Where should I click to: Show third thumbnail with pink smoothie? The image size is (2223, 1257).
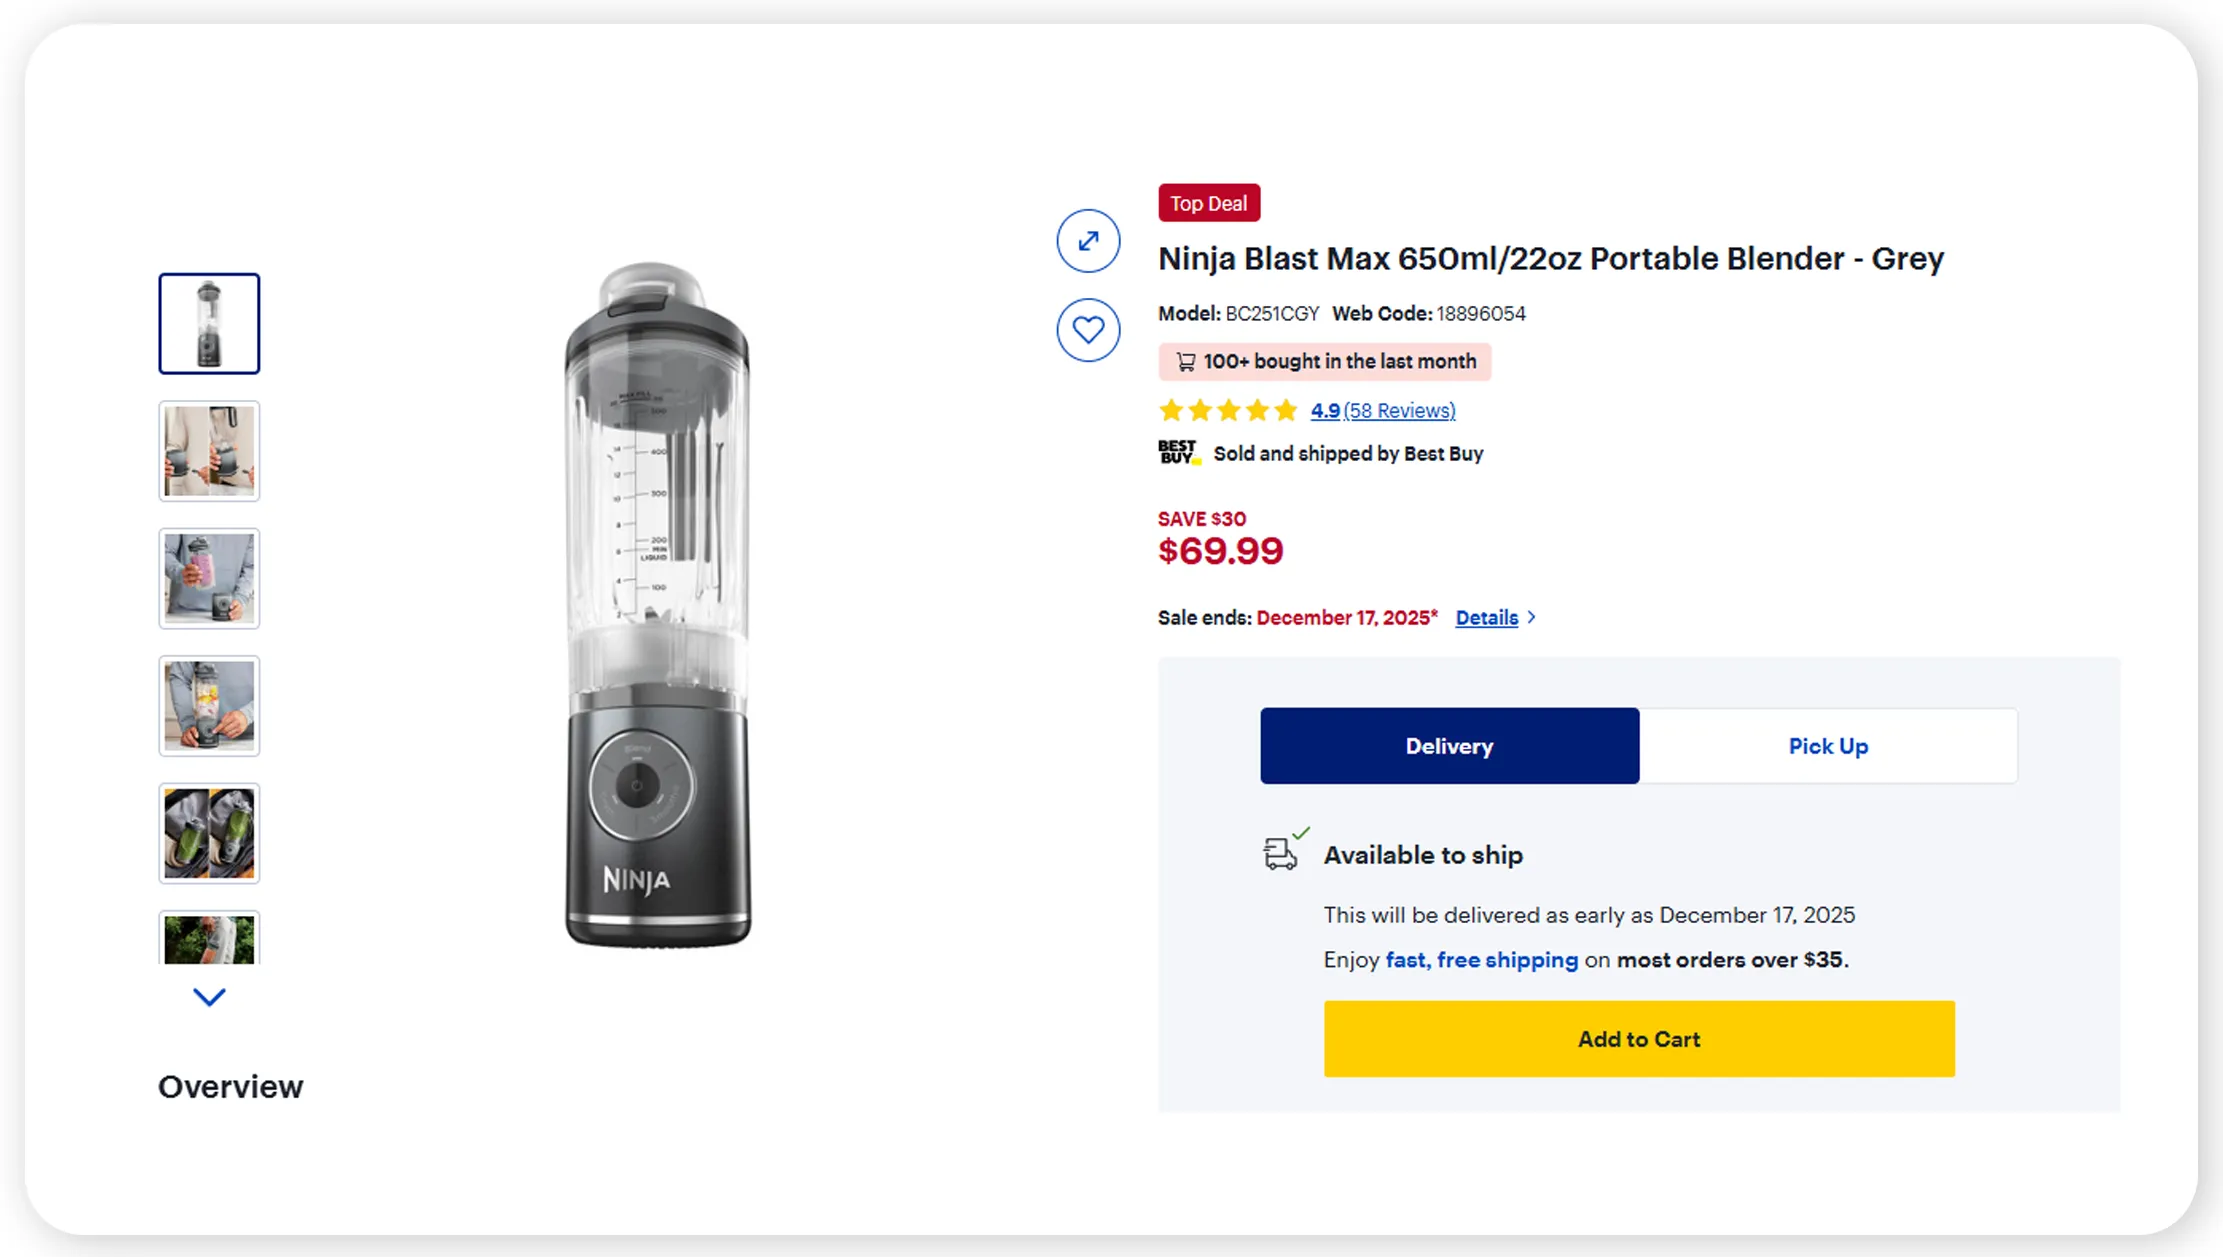pyautogui.click(x=209, y=579)
